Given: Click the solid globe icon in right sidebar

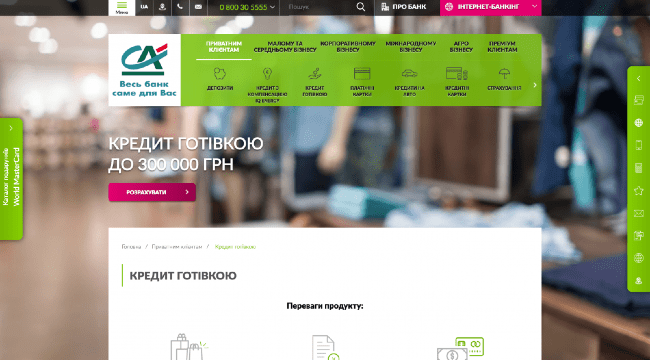Looking at the screenshot, I should pos(638,122).
